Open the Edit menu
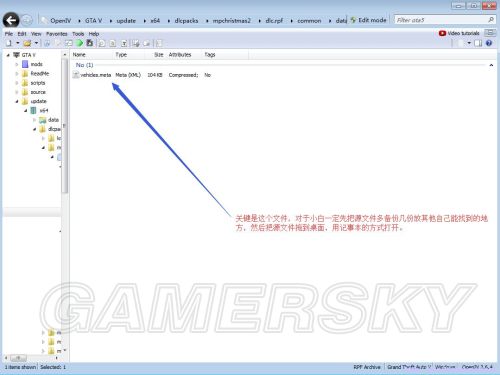This screenshot has height=375, width=500. click(x=22, y=34)
